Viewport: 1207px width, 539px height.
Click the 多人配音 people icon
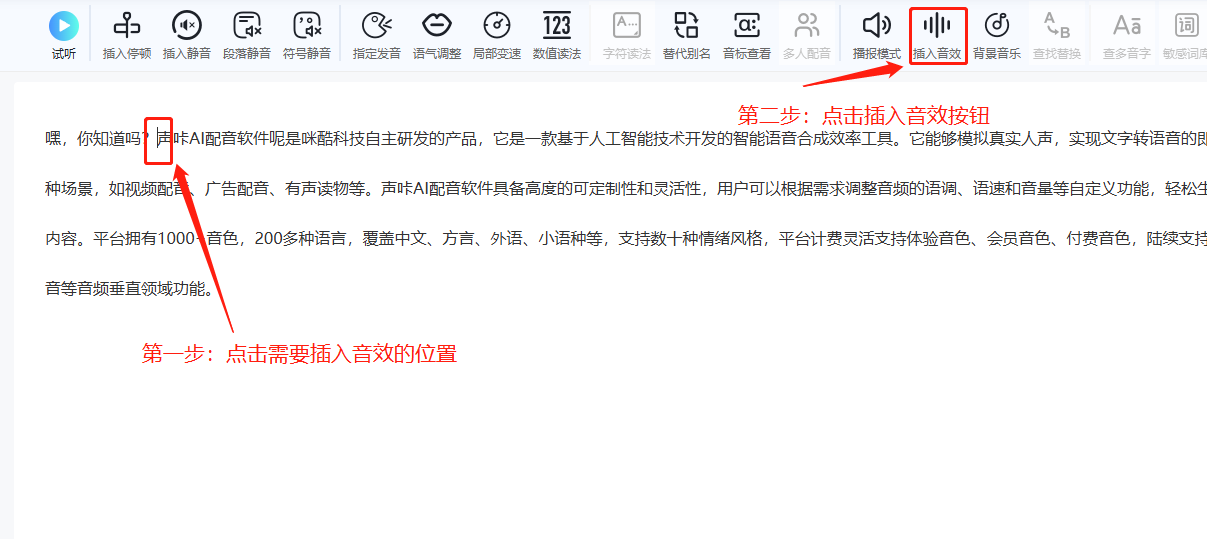coord(807,35)
